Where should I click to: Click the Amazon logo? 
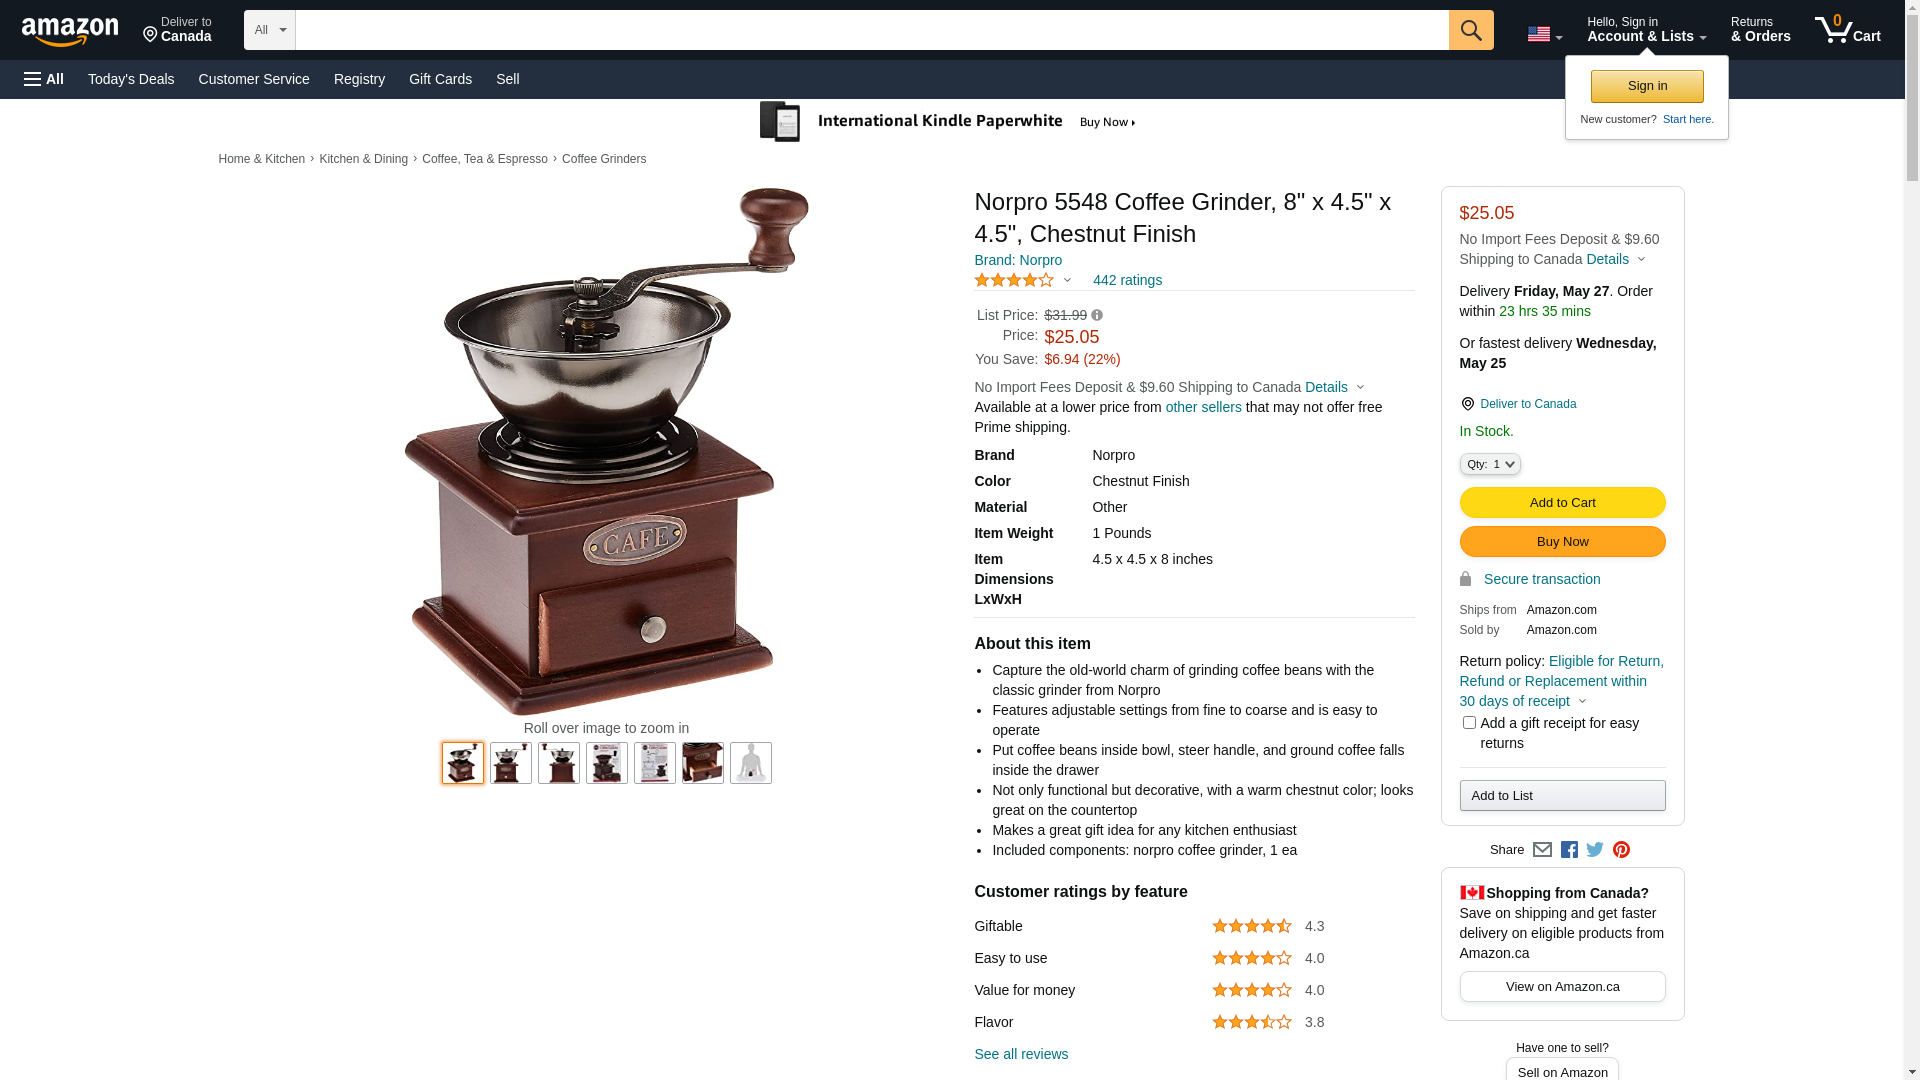click(70, 32)
